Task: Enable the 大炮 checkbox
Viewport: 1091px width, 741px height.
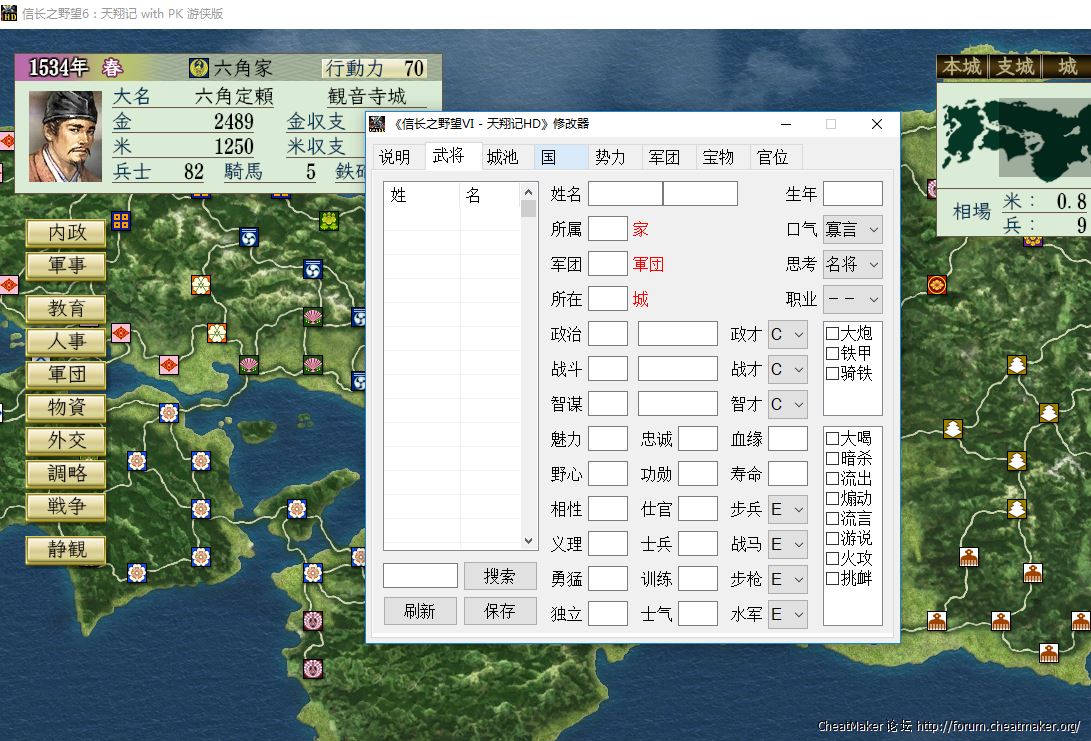Action: point(832,333)
